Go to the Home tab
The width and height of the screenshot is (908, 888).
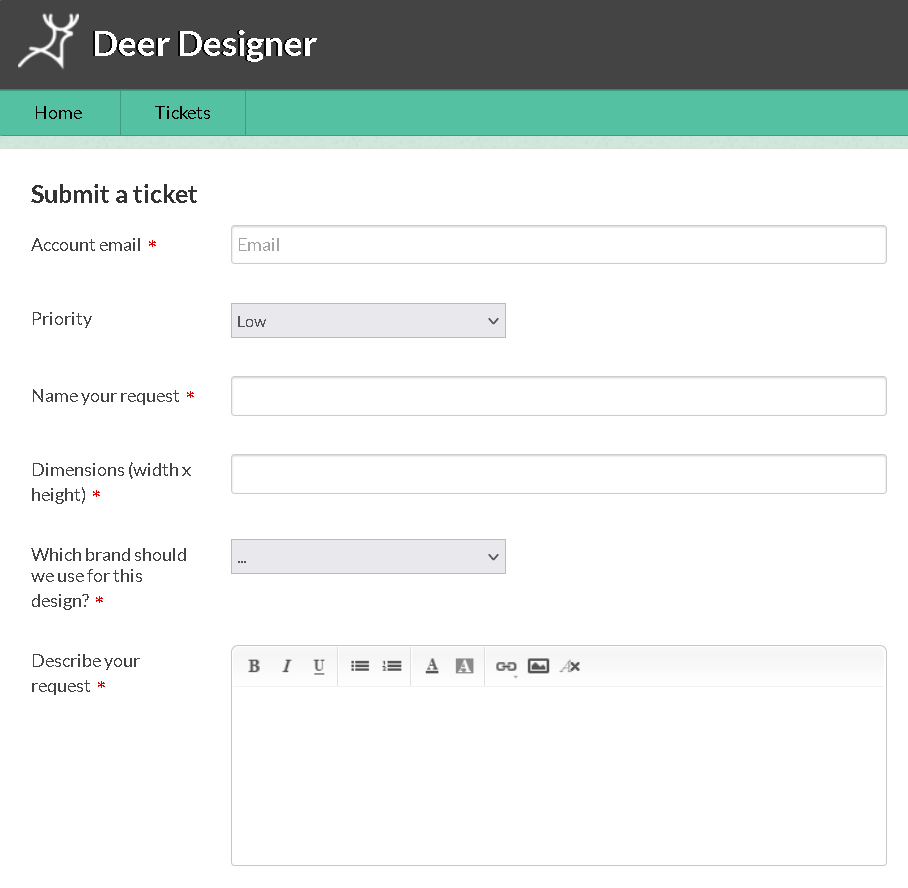58,113
